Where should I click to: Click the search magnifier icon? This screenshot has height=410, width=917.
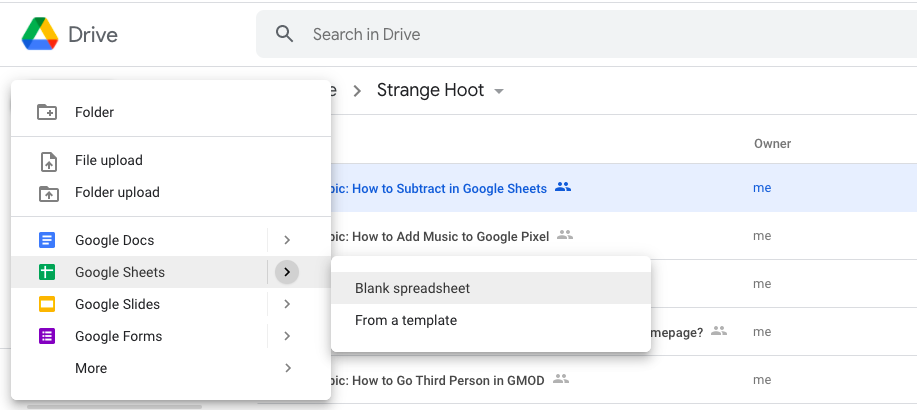pos(285,34)
